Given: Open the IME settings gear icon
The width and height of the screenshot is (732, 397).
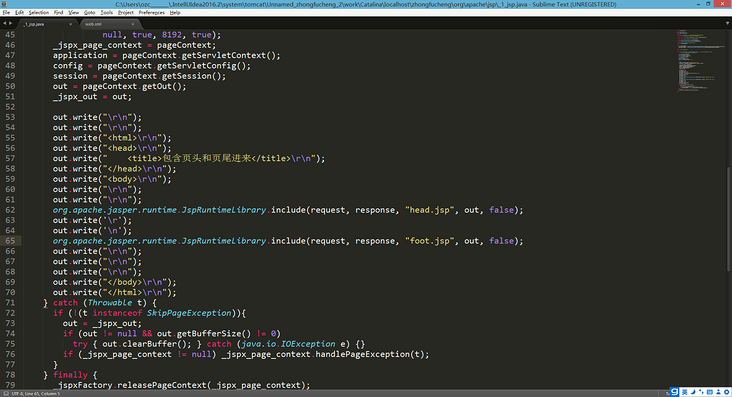Looking at the screenshot, I should (x=726, y=392).
